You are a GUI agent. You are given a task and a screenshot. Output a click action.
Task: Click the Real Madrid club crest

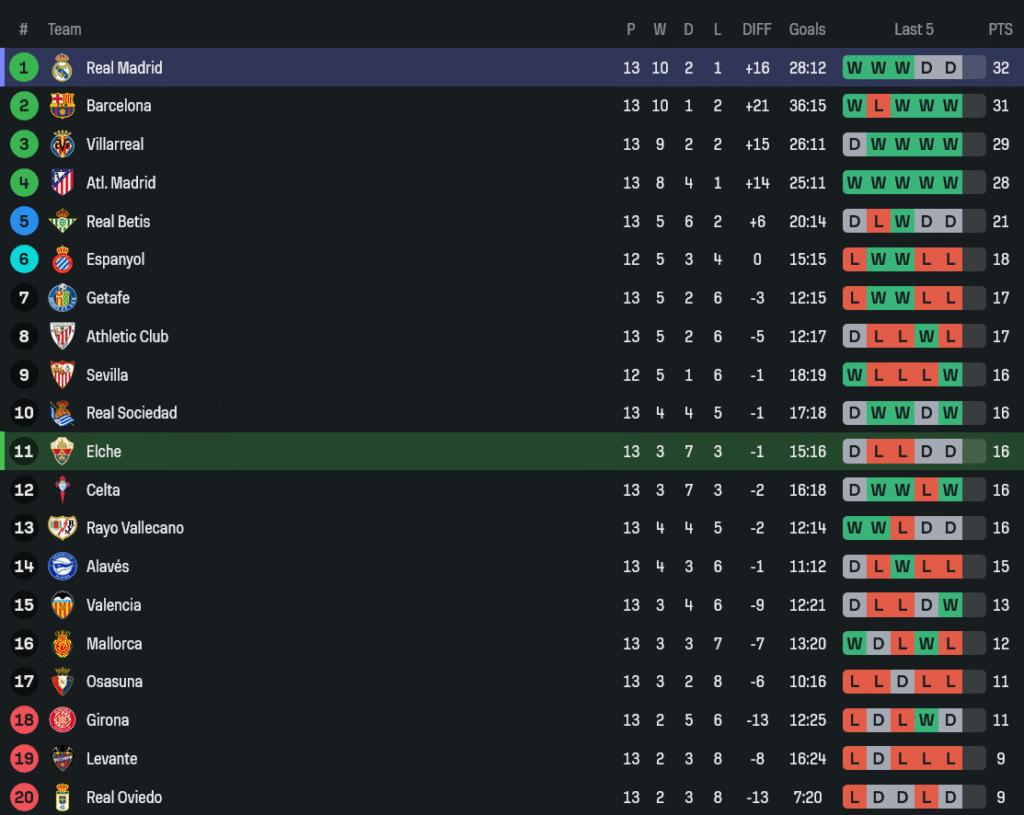[62, 68]
